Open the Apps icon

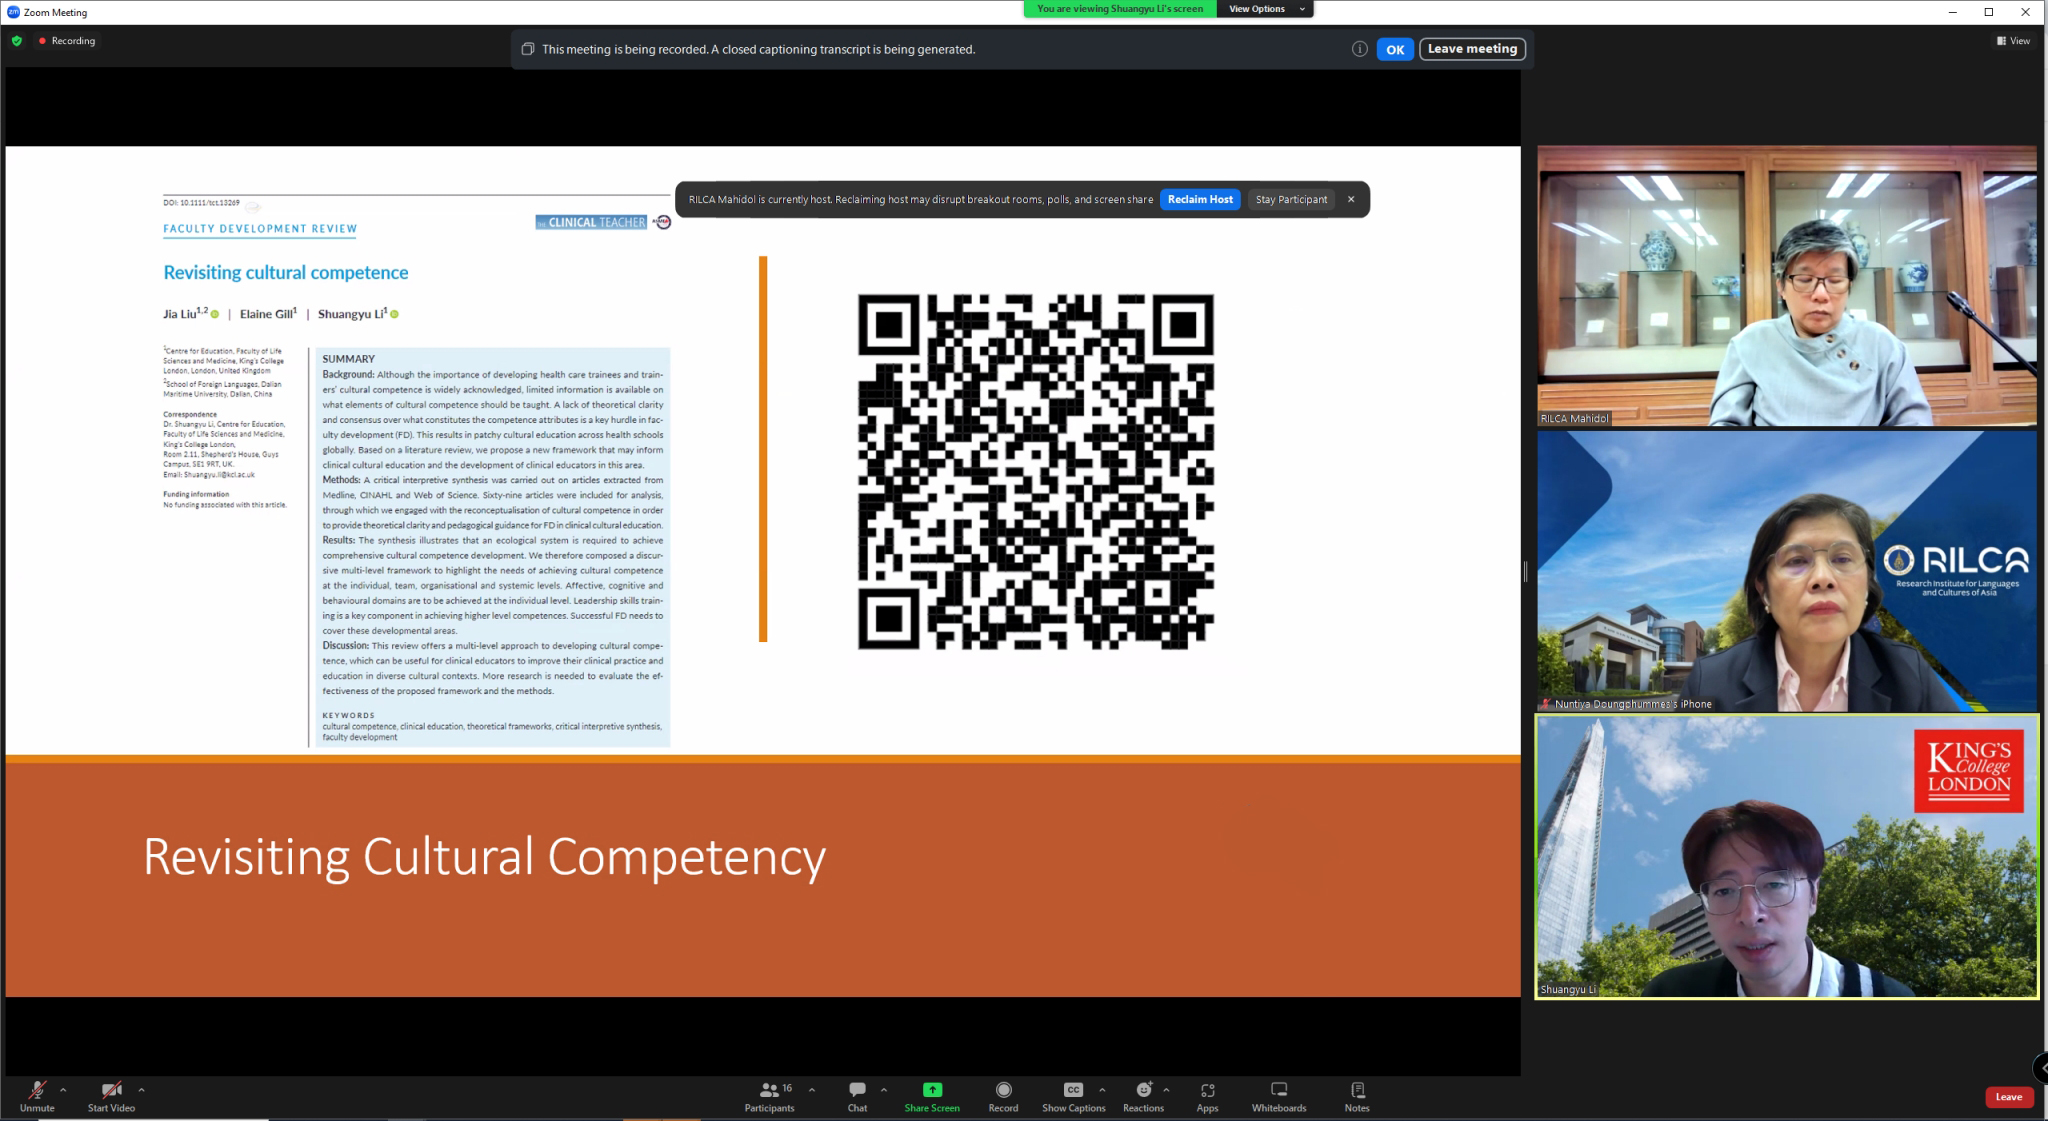[x=1207, y=1090]
